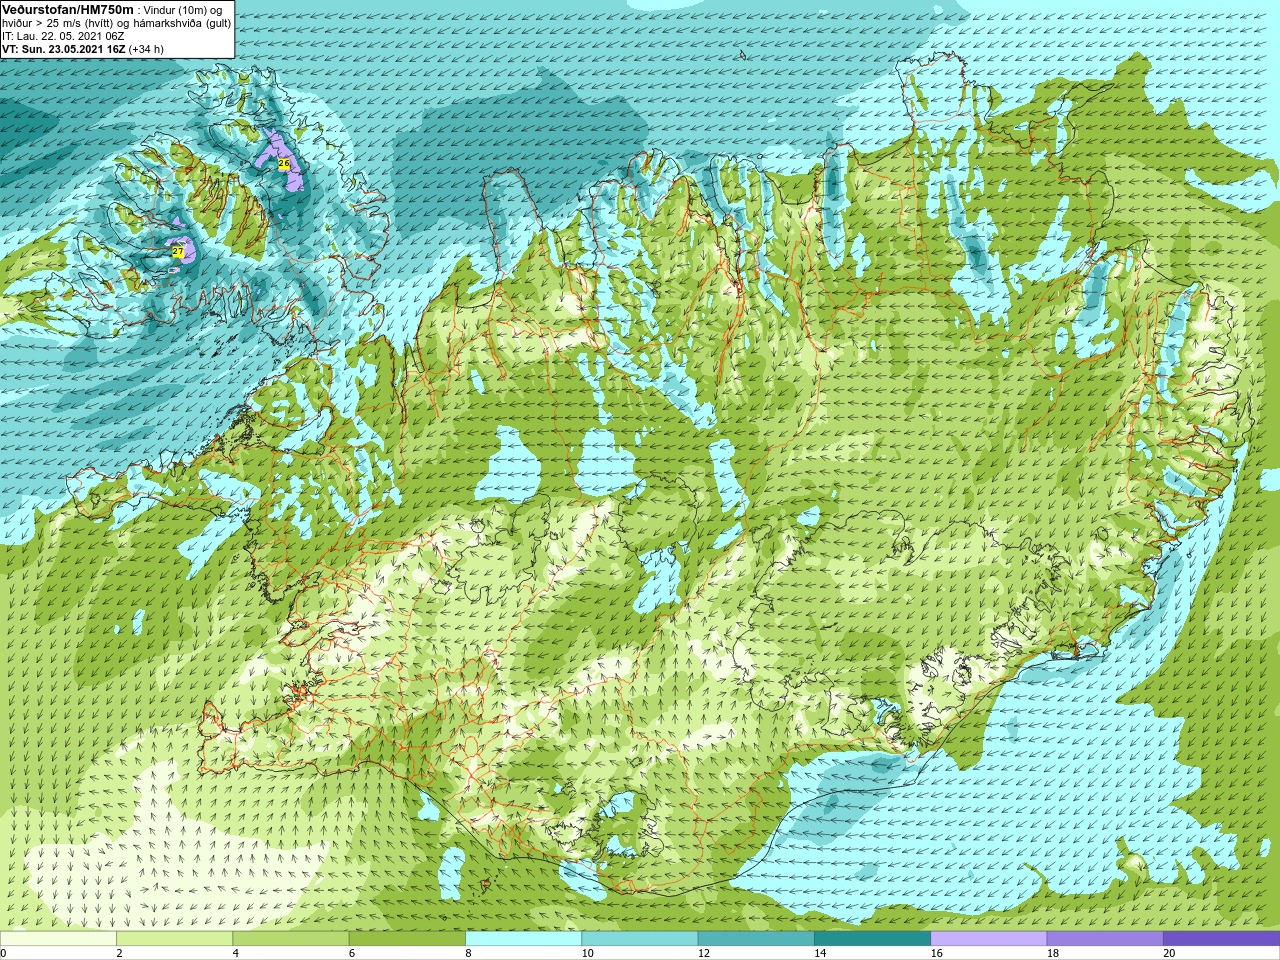1280x960 pixels.
Task: Click the legend scale value 8
Action: 468,953
